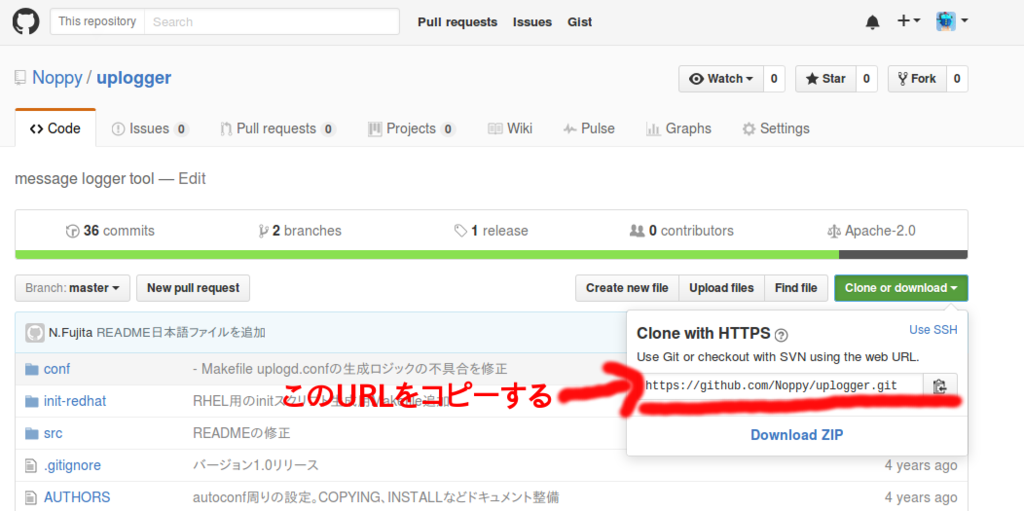Expand the Branch: master selector

tap(72, 288)
